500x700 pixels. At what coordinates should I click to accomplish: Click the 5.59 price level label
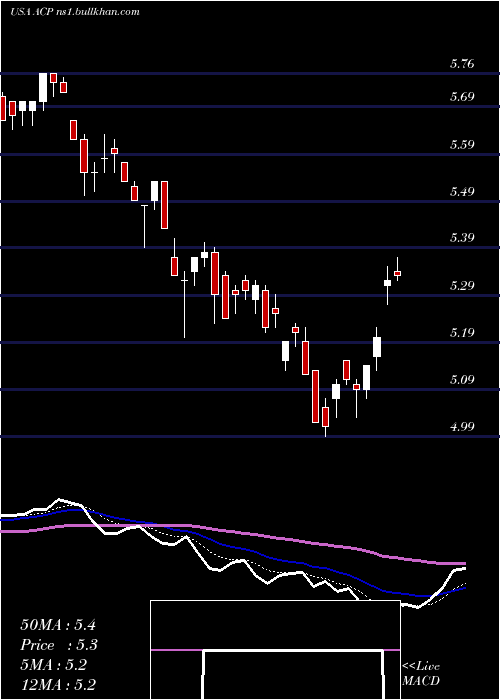462,145
